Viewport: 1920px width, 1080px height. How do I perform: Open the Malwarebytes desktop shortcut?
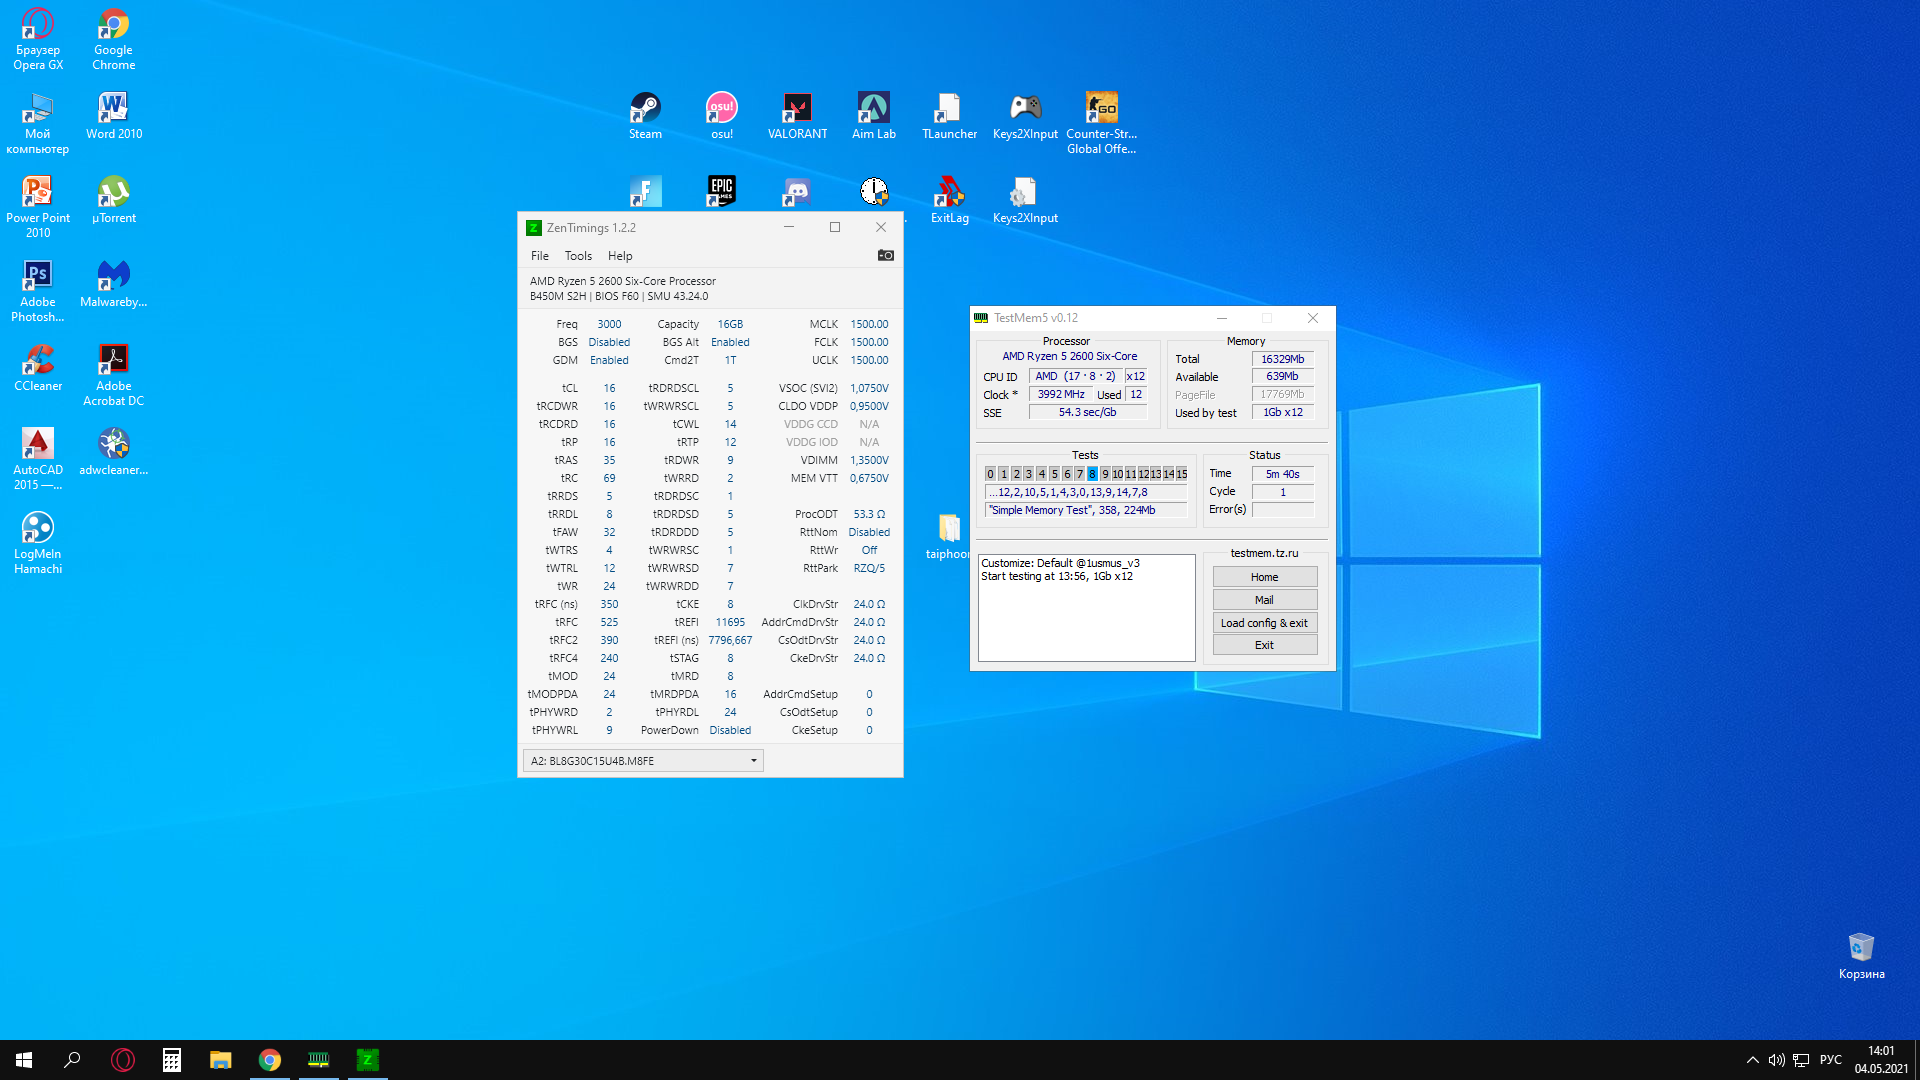pos(113,276)
